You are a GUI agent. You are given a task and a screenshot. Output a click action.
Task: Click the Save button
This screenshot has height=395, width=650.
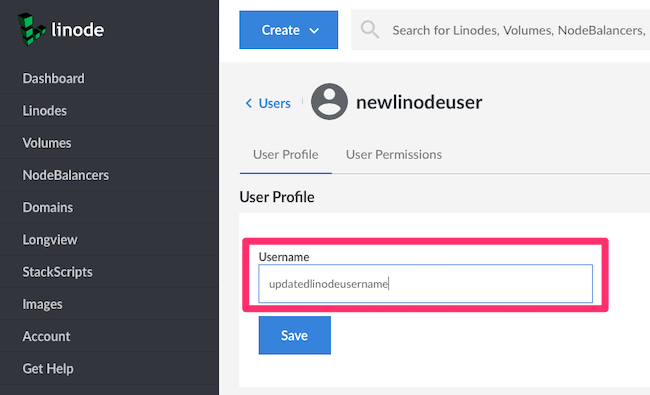point(295,335)
